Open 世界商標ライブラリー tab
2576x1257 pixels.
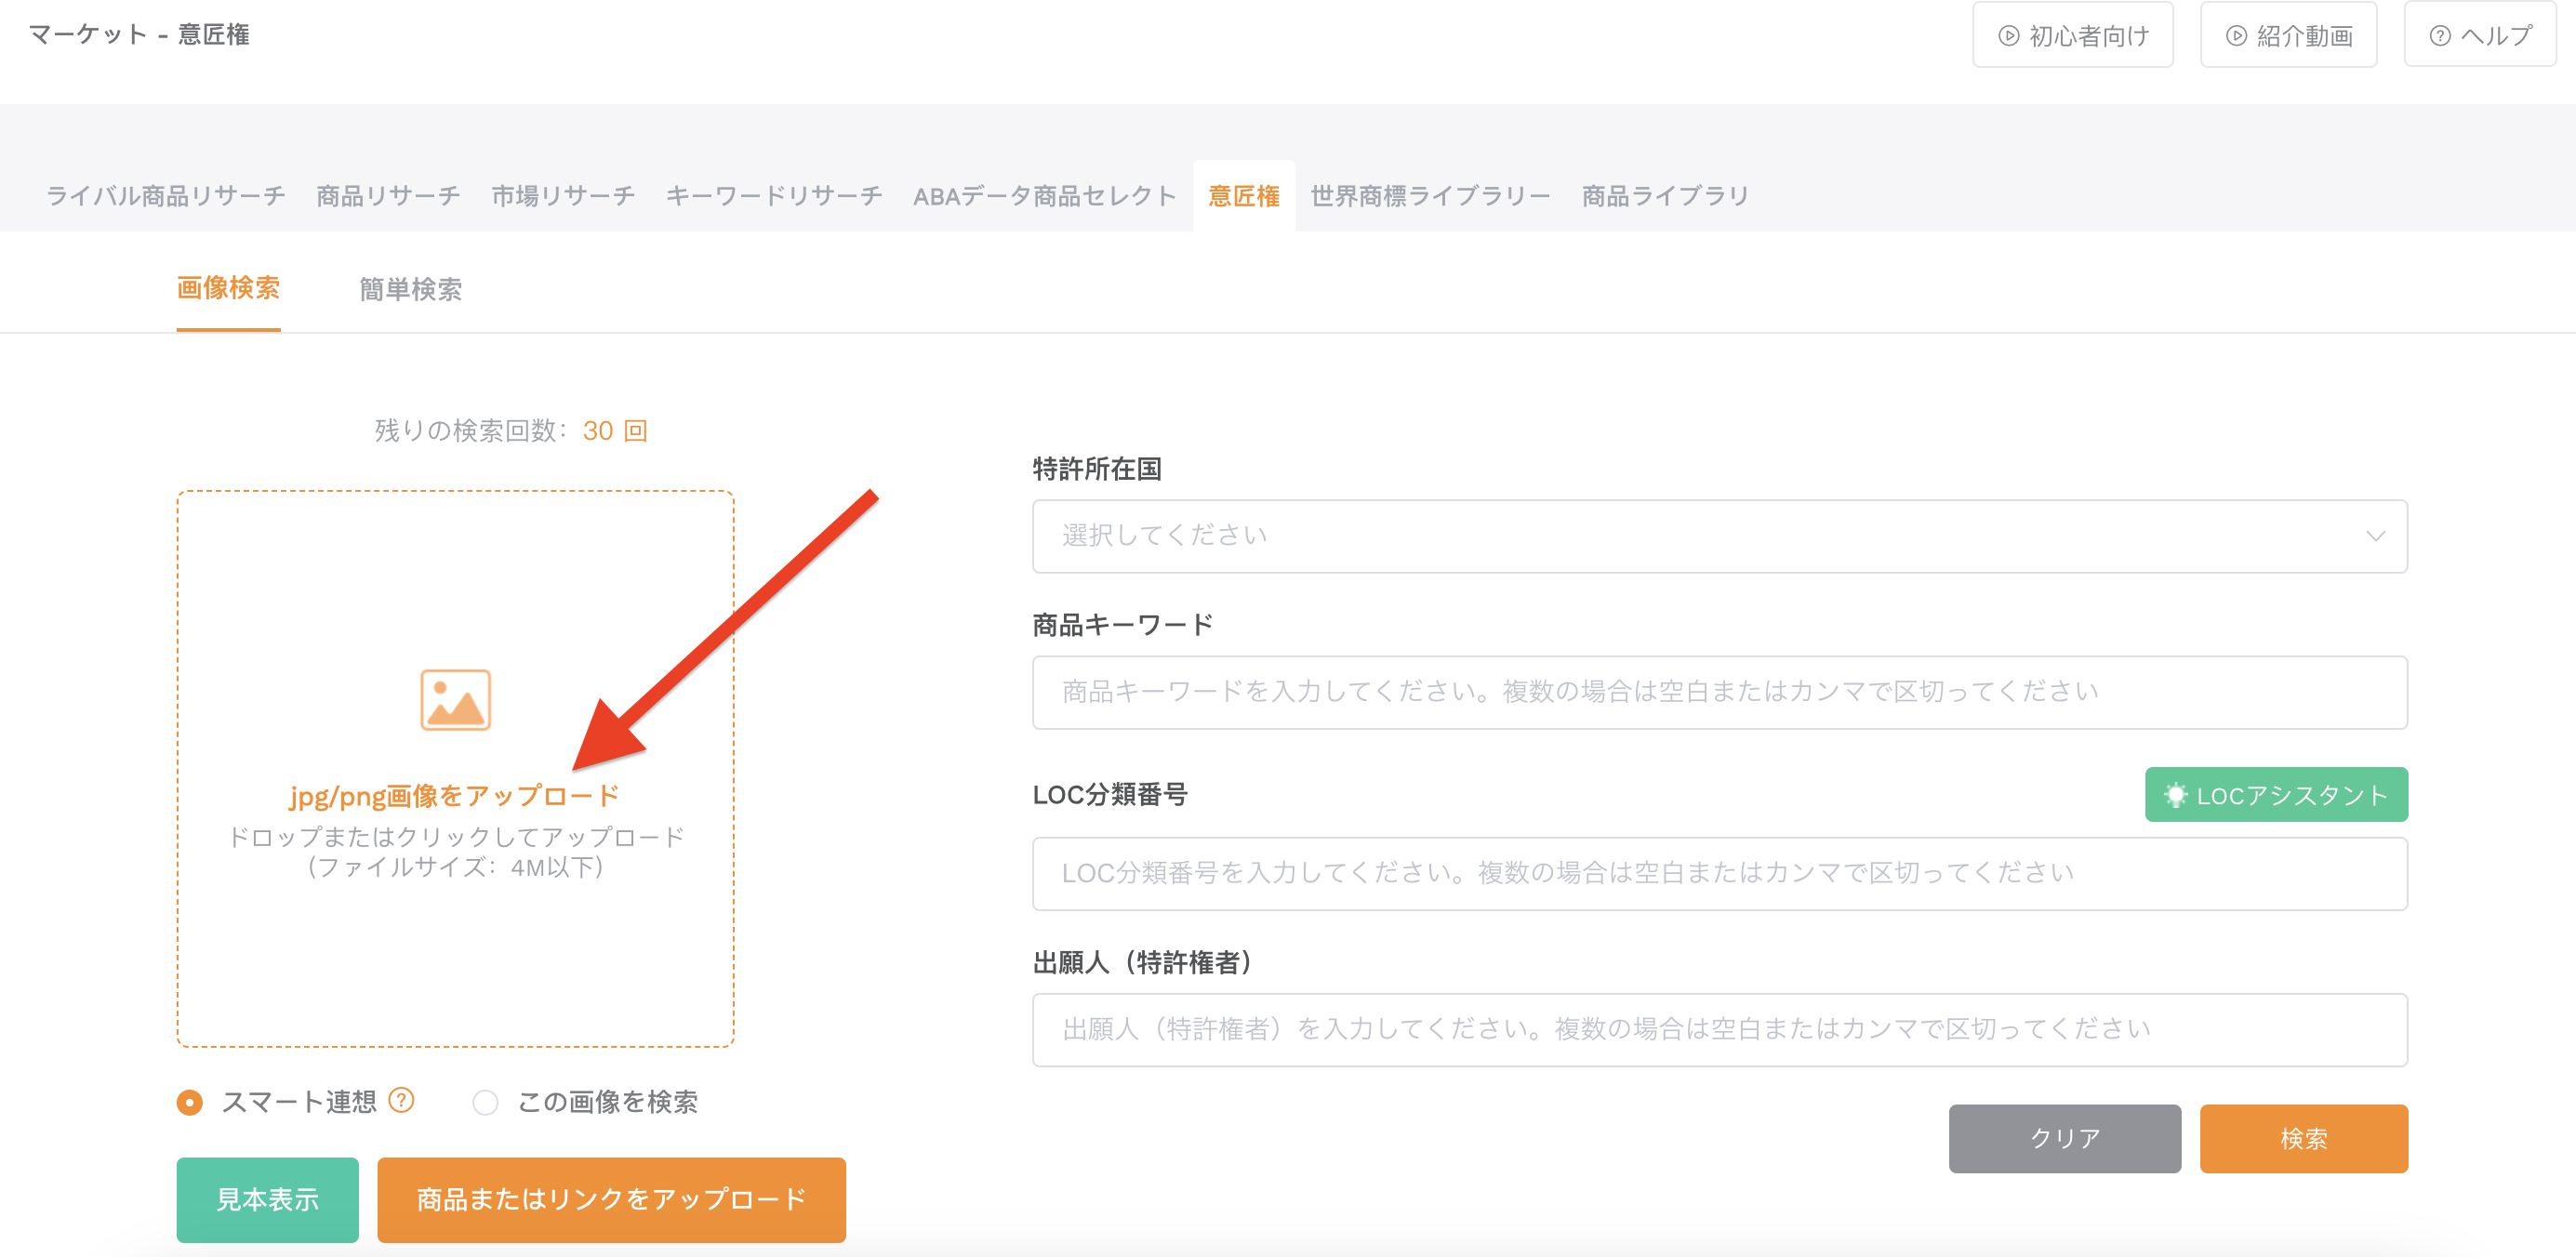click(1430, 196)
